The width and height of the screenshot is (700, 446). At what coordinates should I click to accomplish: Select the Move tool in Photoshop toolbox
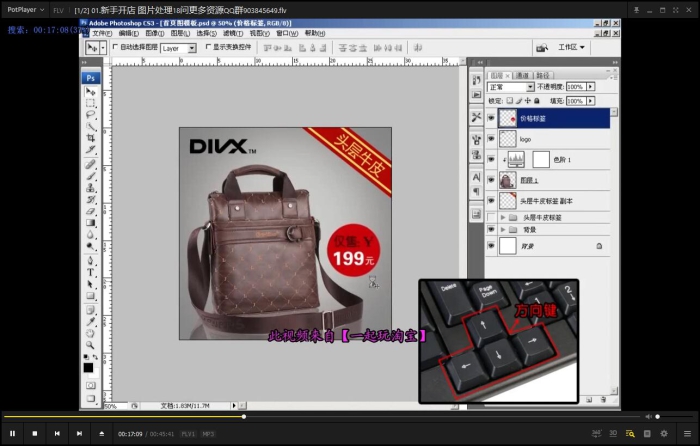point(91,92)
